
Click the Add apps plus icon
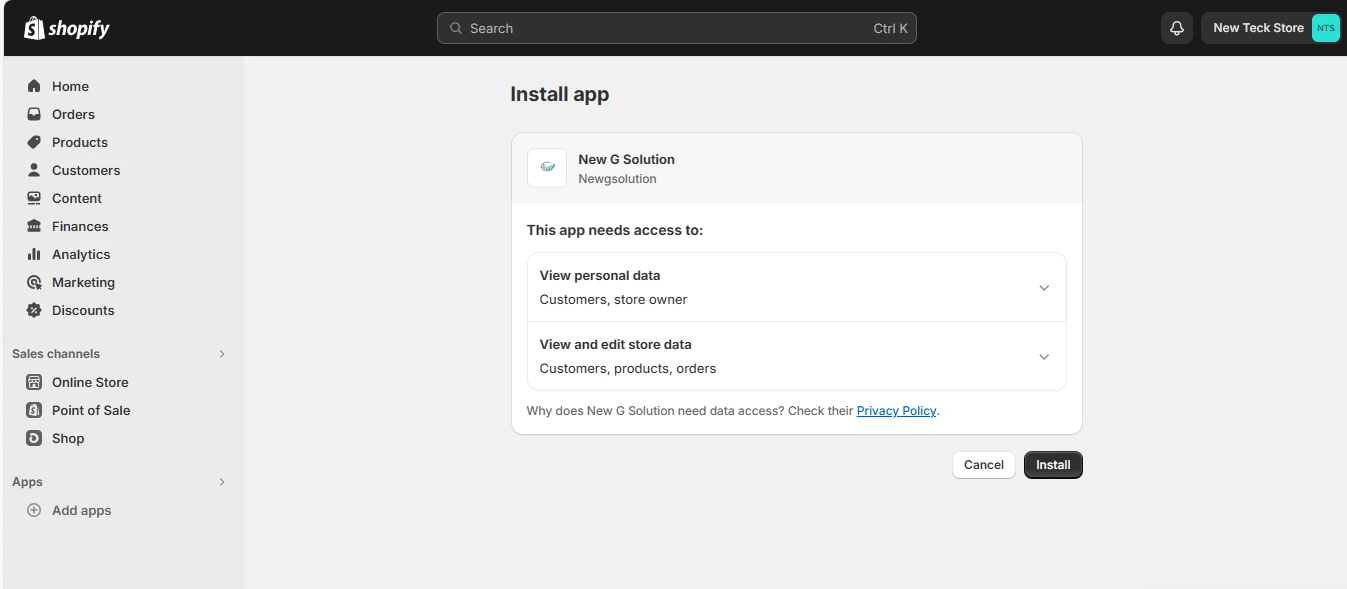coord(34,510)
